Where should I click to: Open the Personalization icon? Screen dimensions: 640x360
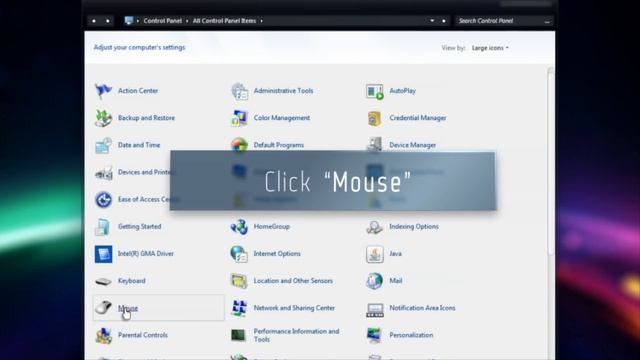[375, 336]
